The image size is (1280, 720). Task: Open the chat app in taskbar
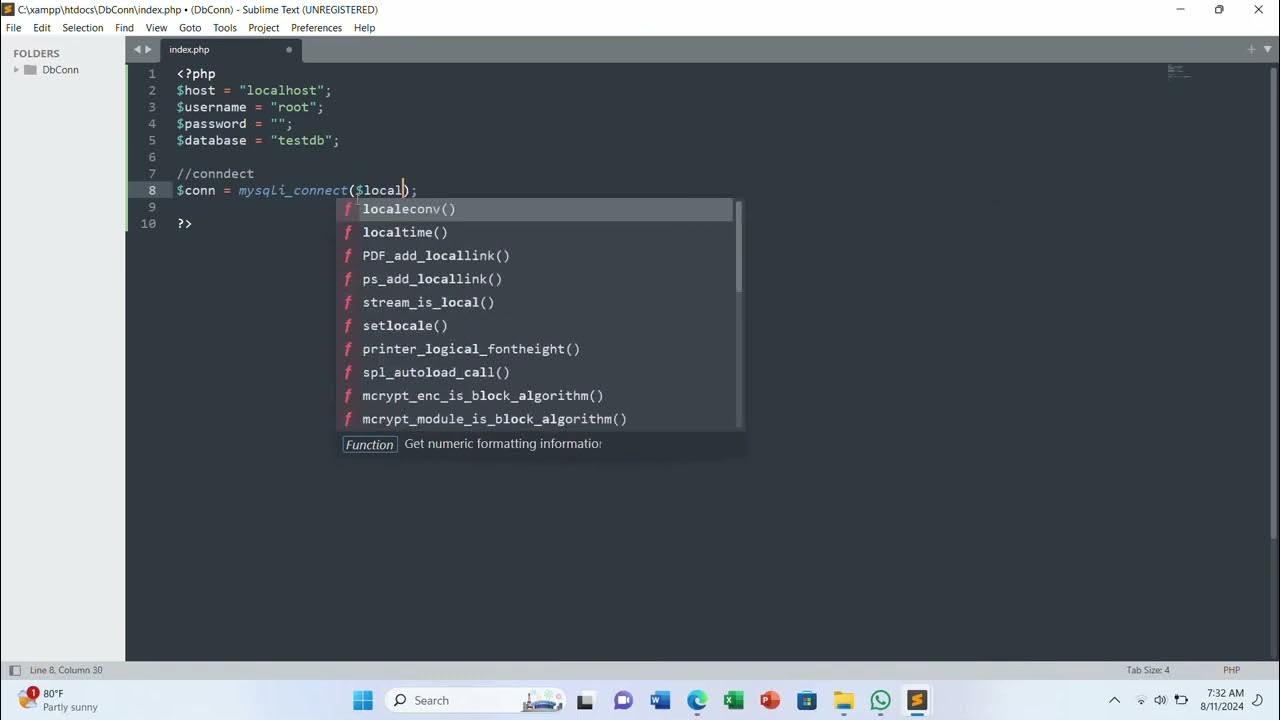[623, 700]
